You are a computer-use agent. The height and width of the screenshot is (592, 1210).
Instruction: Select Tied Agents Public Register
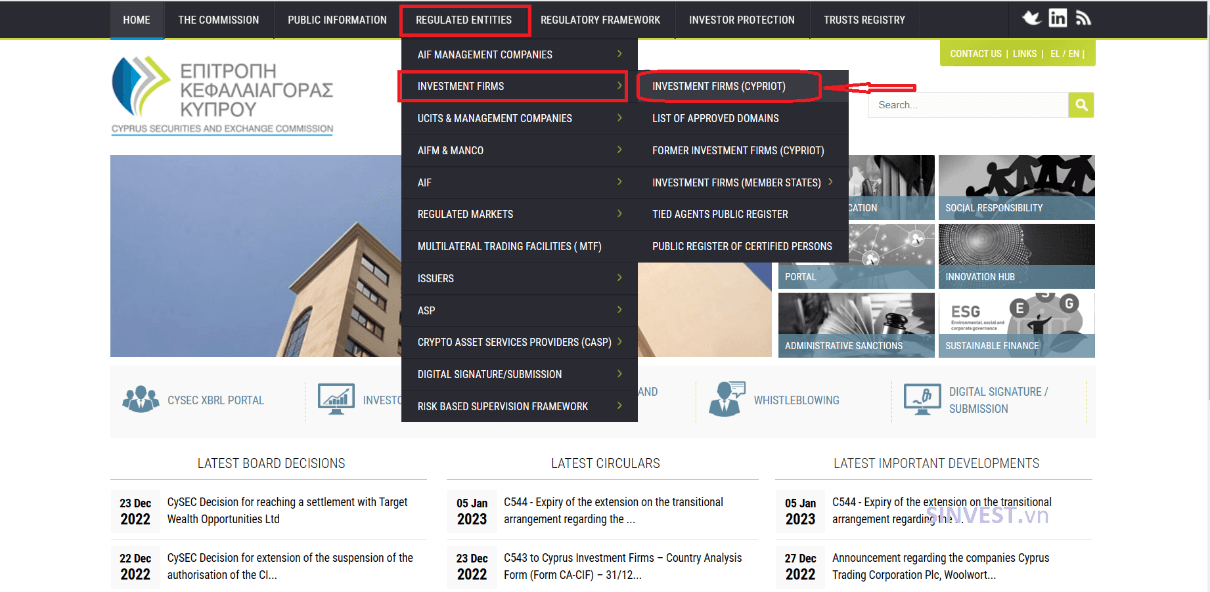coord(743,214)
